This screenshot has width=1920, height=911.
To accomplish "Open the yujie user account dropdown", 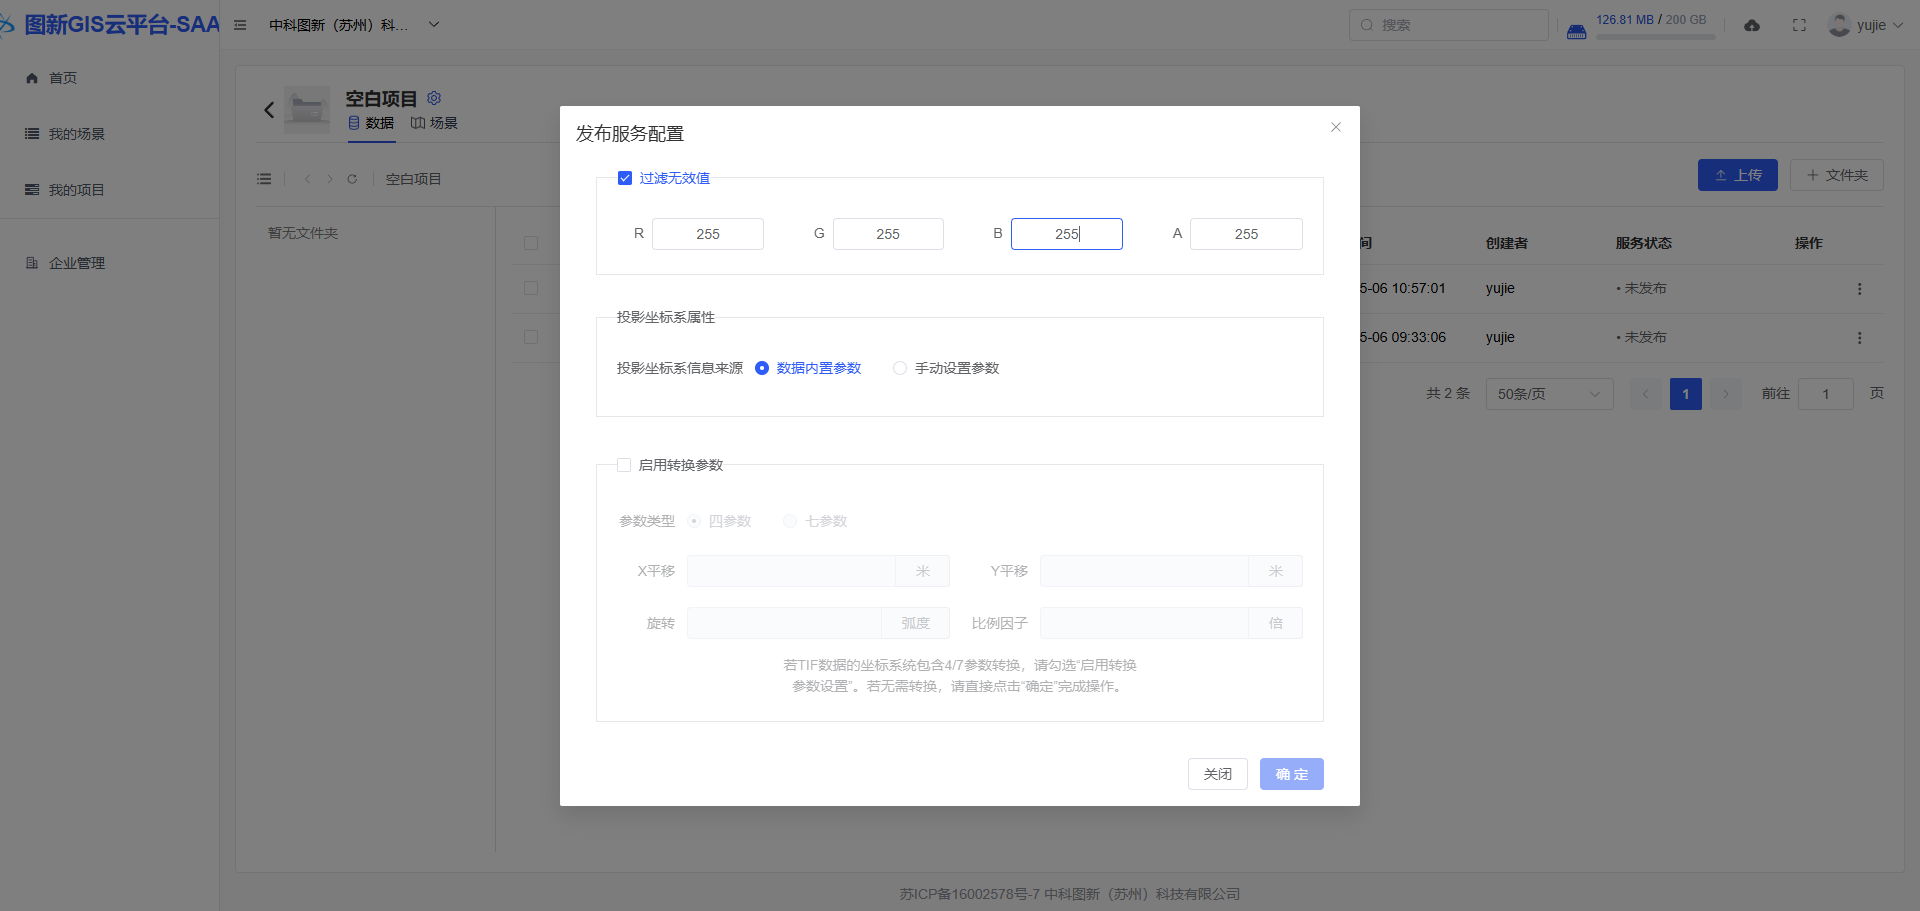I will point(1866,25).
